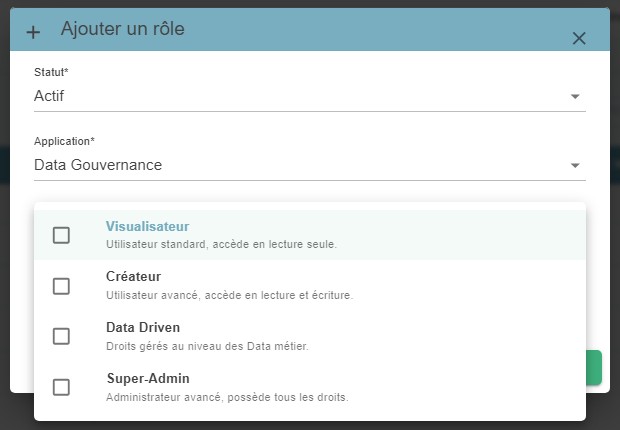Click the Ajouter un rôle title text
620x430 pixels.
[123, 29]
